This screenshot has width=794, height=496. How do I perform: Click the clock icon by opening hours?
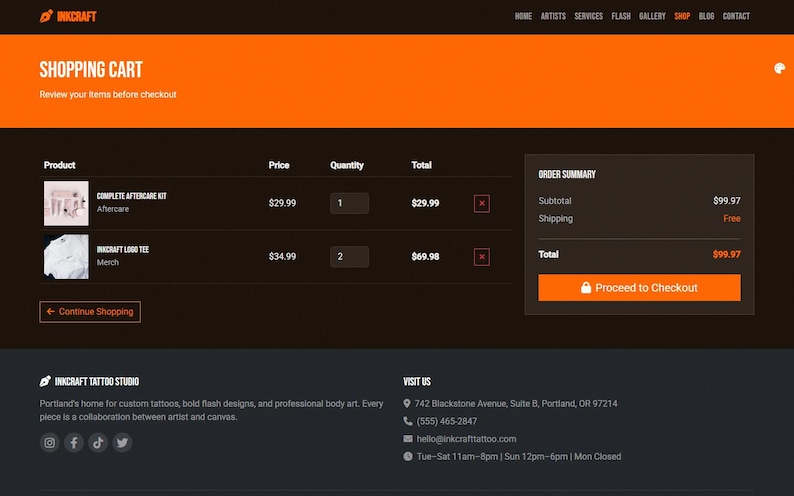(408, 457)
